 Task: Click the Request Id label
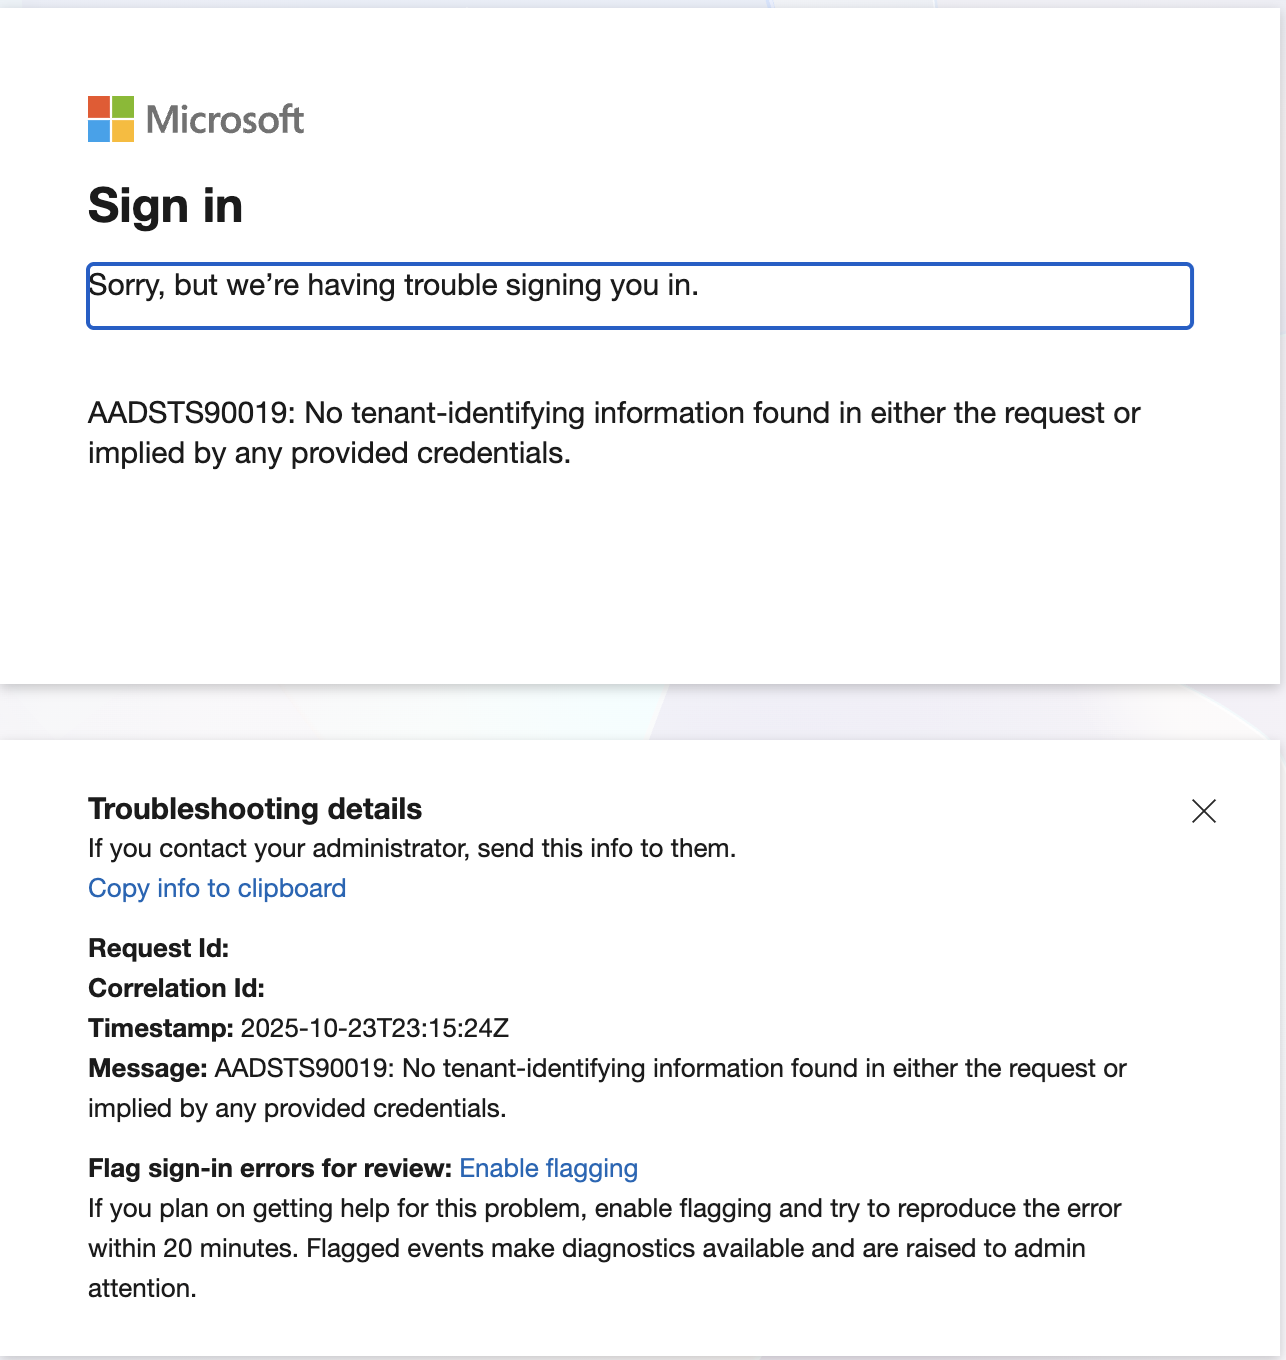tap(159, 948)
